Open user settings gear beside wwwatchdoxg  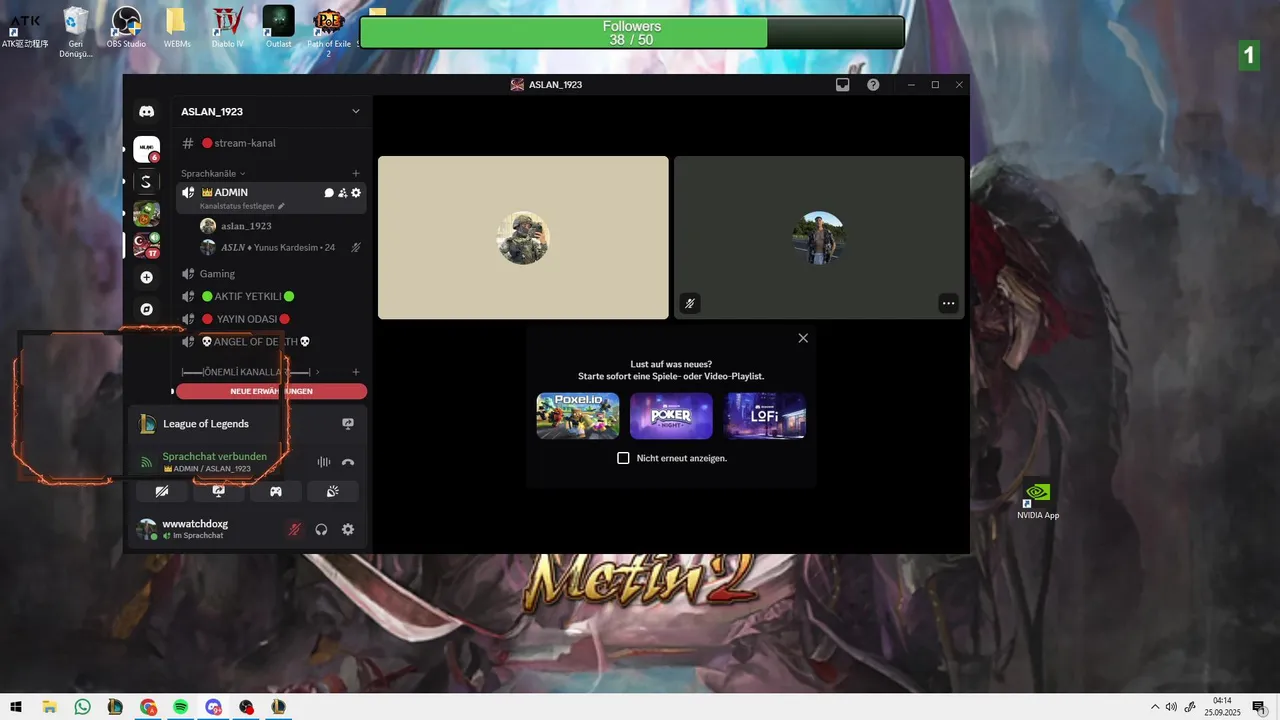348,529
